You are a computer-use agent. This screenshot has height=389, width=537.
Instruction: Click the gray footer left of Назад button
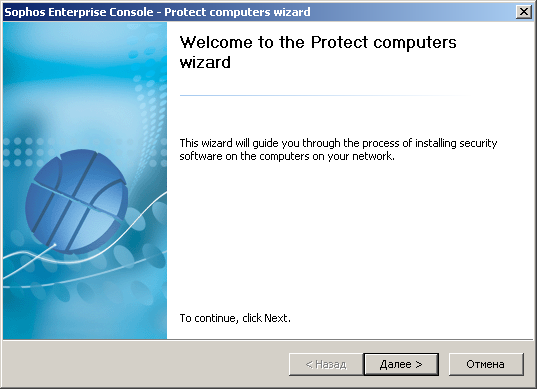[146, 364]
